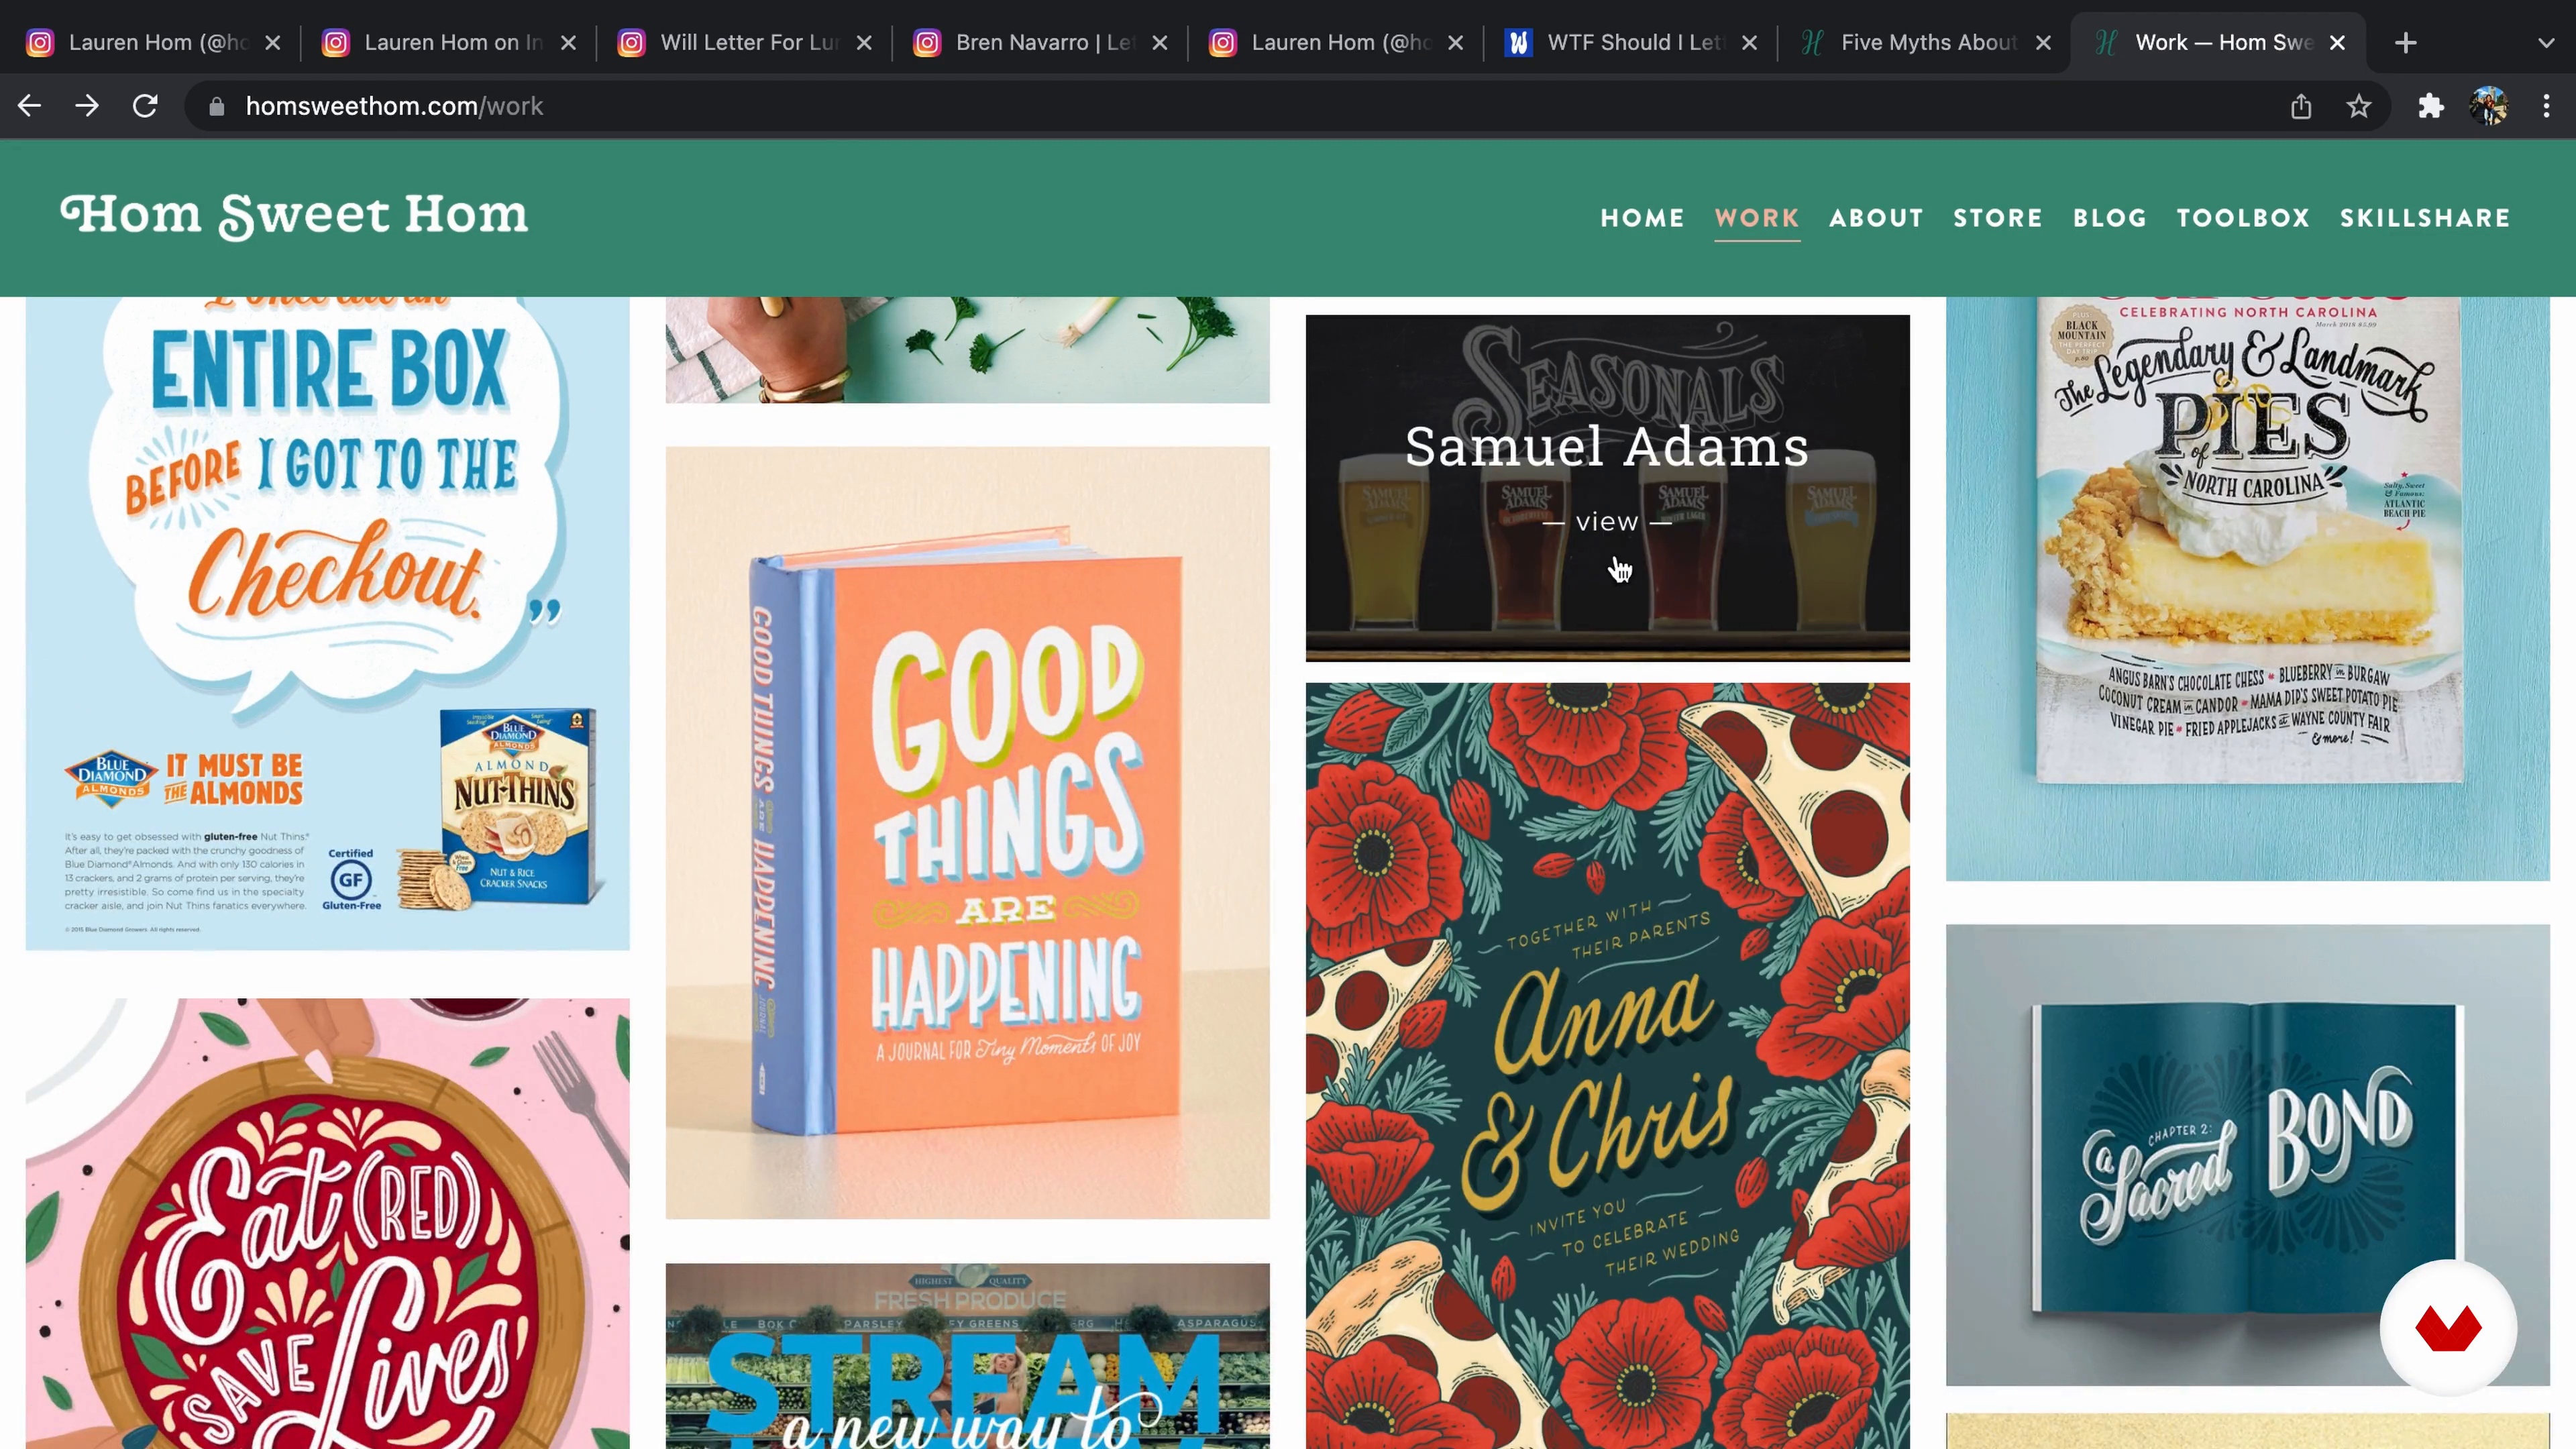Screen dimensions: 2576x1449
Task: Open the HOME nav link
Action: [1642, 218]
